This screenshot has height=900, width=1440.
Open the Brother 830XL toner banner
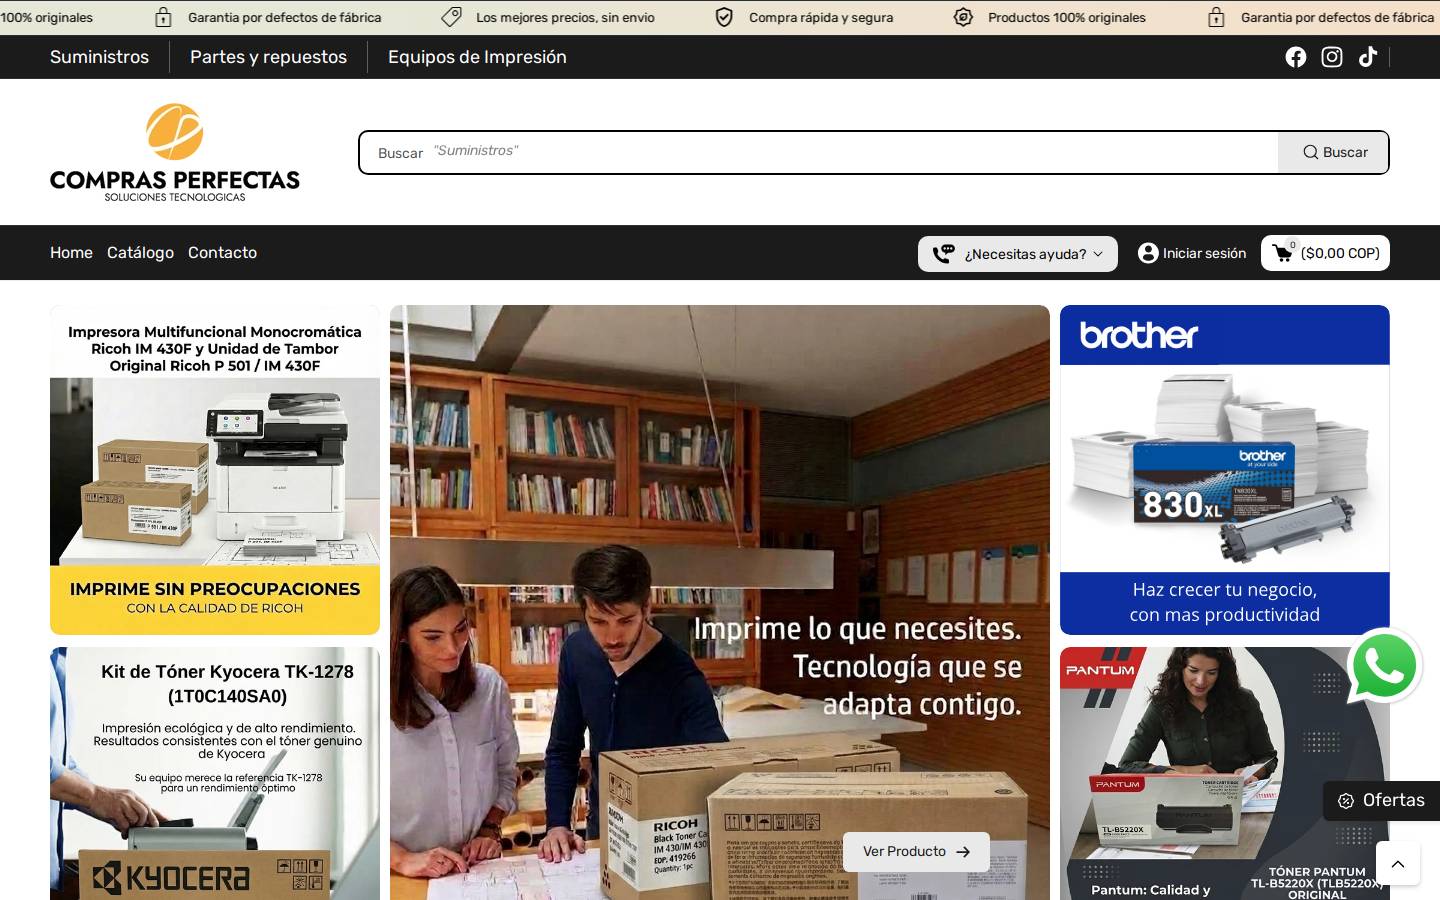pyautogui.click(x=1225, y=470)
